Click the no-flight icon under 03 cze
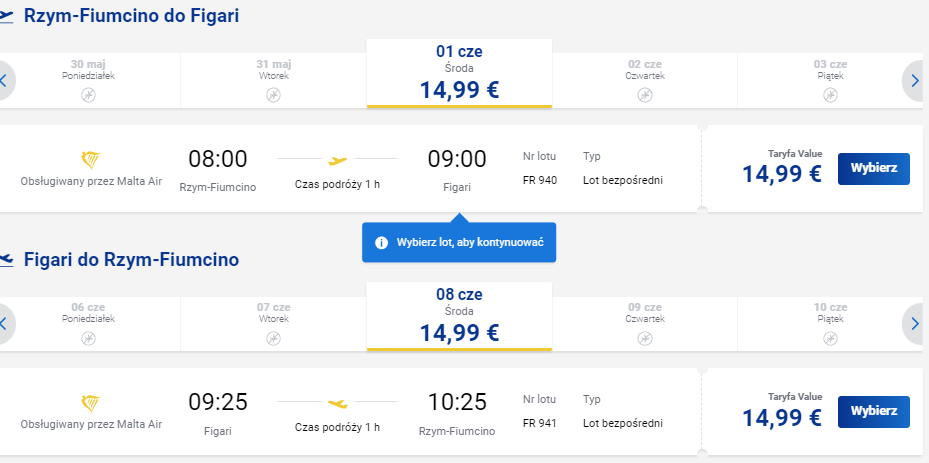This screenshot has width=929, height=463. 830,95
